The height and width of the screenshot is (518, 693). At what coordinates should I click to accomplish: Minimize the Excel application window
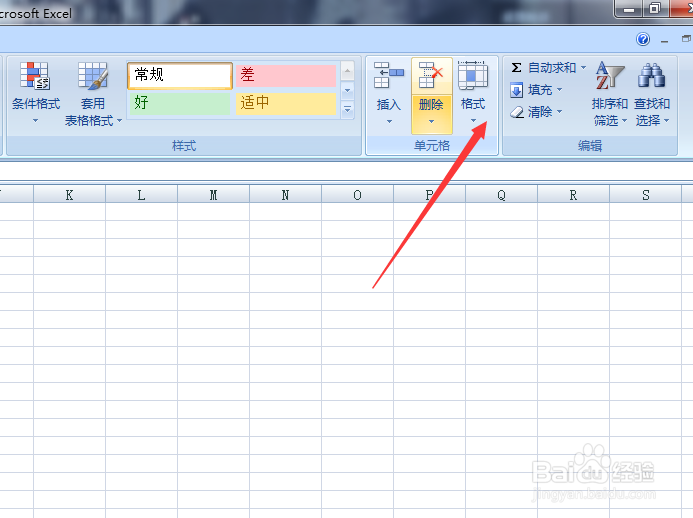pyautogui.click(x=629, y=9)
